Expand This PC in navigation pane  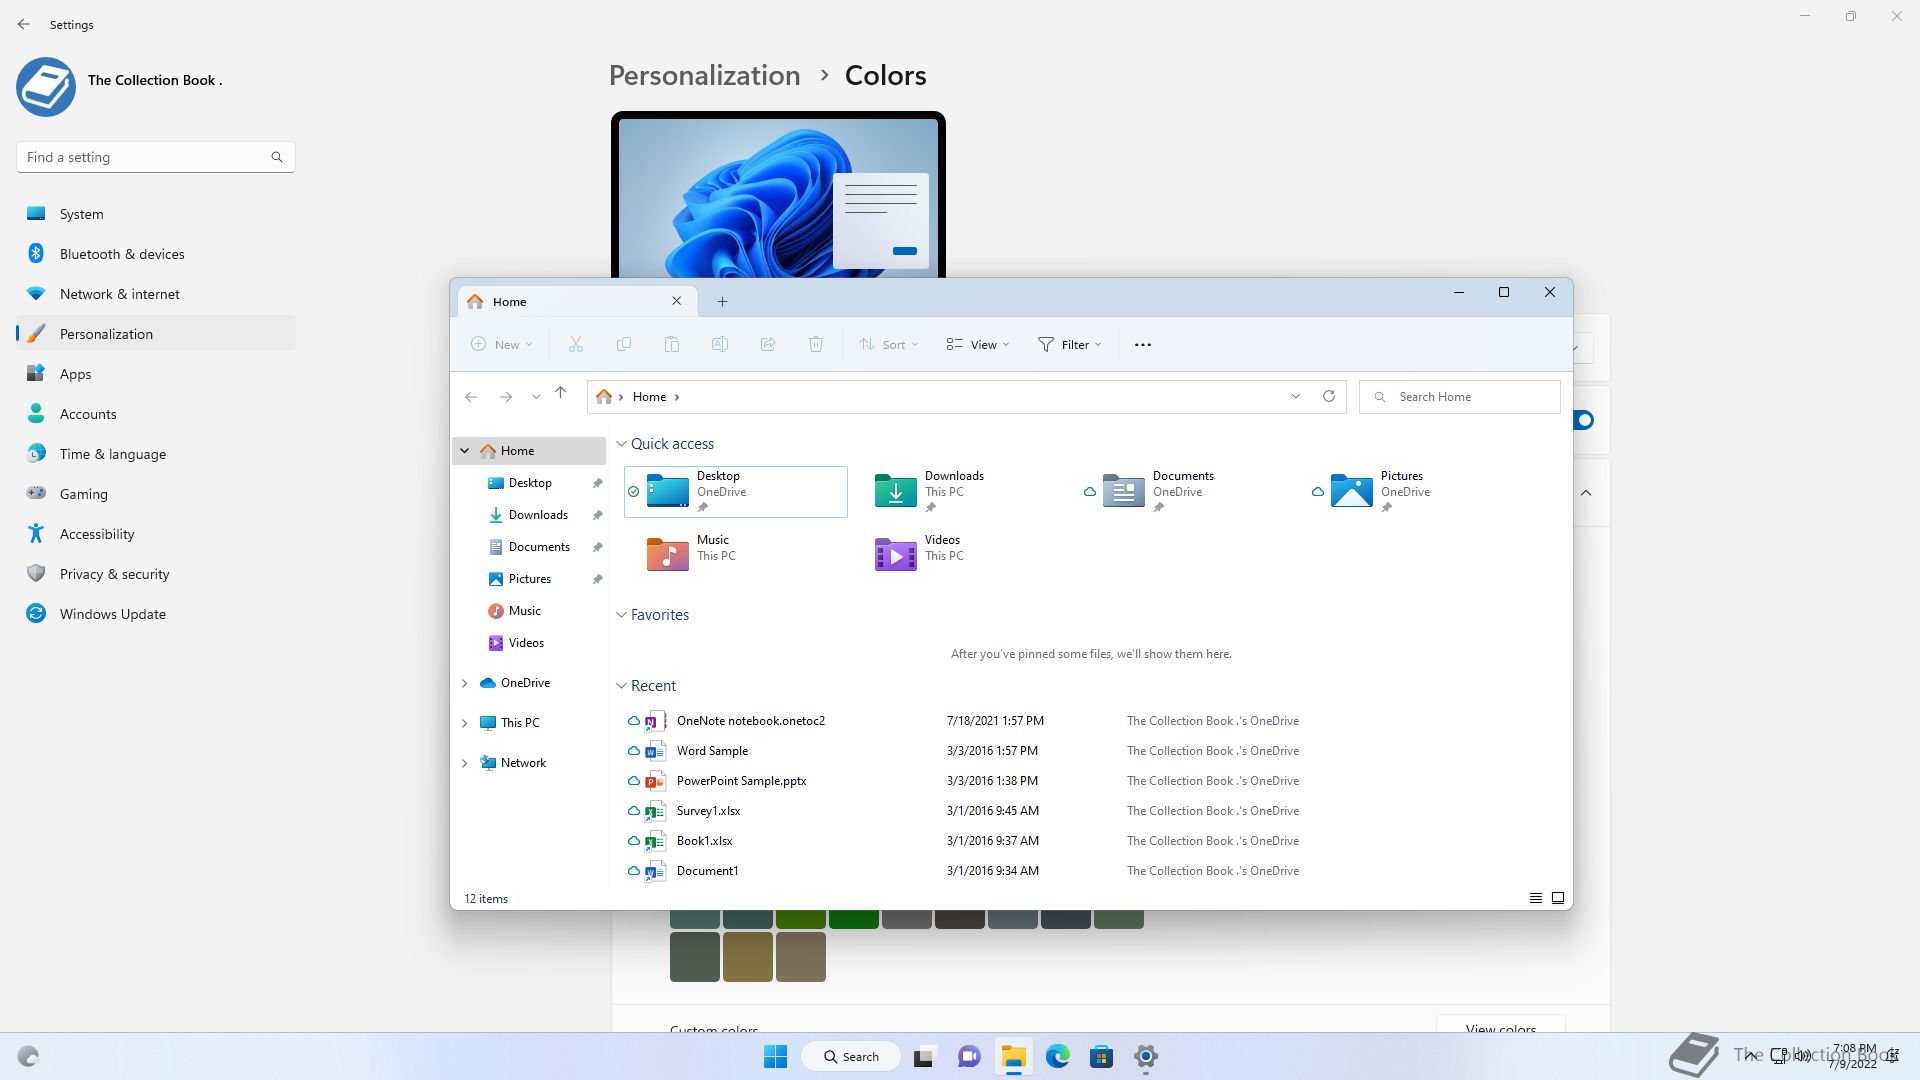click(x=464, y=723)
